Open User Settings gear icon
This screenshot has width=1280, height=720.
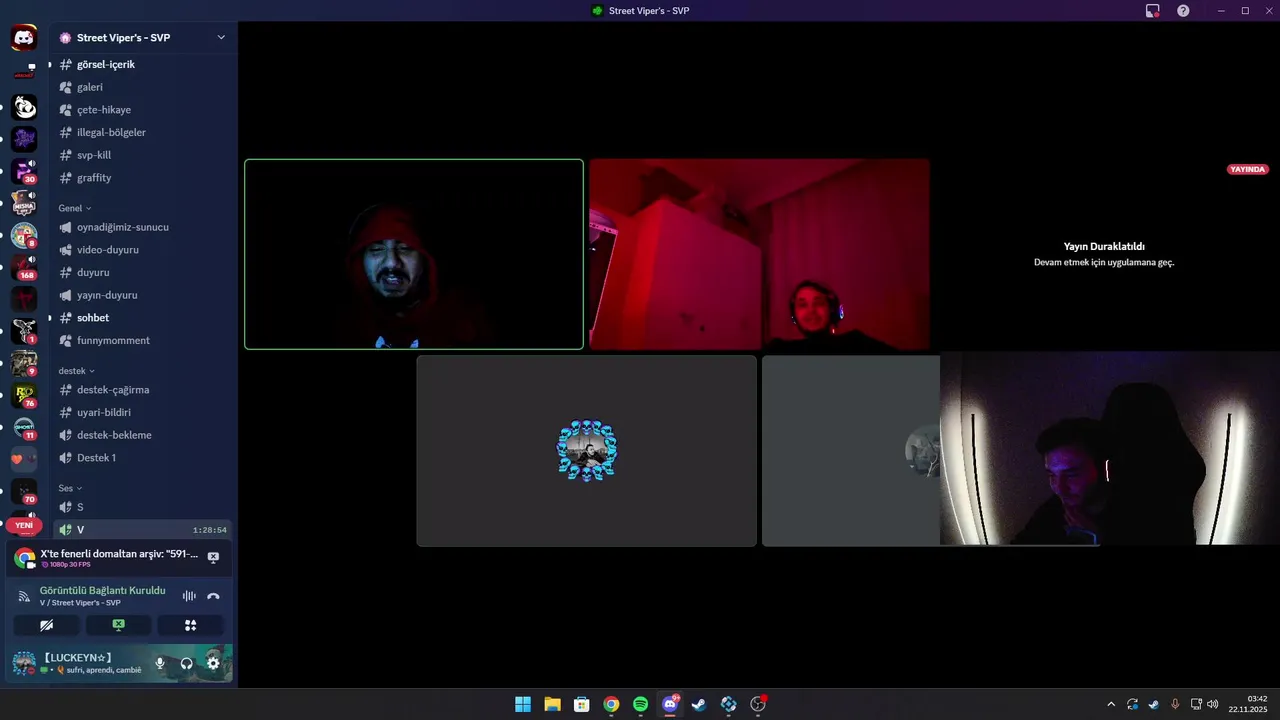pyautogui.click(x=213, y=663)
